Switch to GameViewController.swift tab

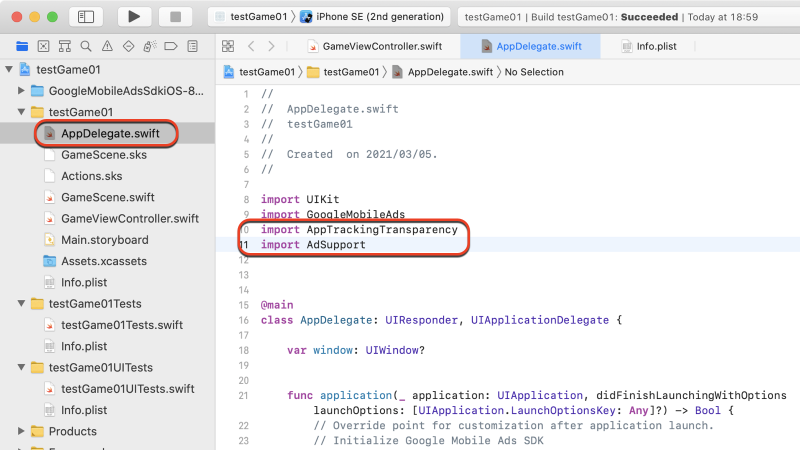point(375,46)
